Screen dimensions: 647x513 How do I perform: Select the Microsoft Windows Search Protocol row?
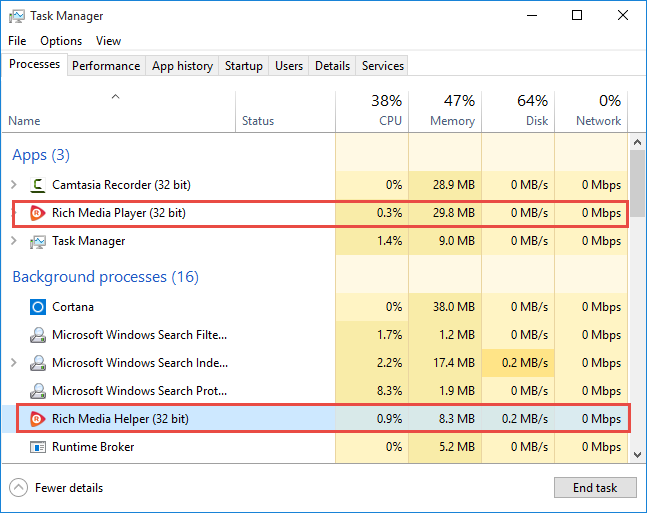point(140,391)
